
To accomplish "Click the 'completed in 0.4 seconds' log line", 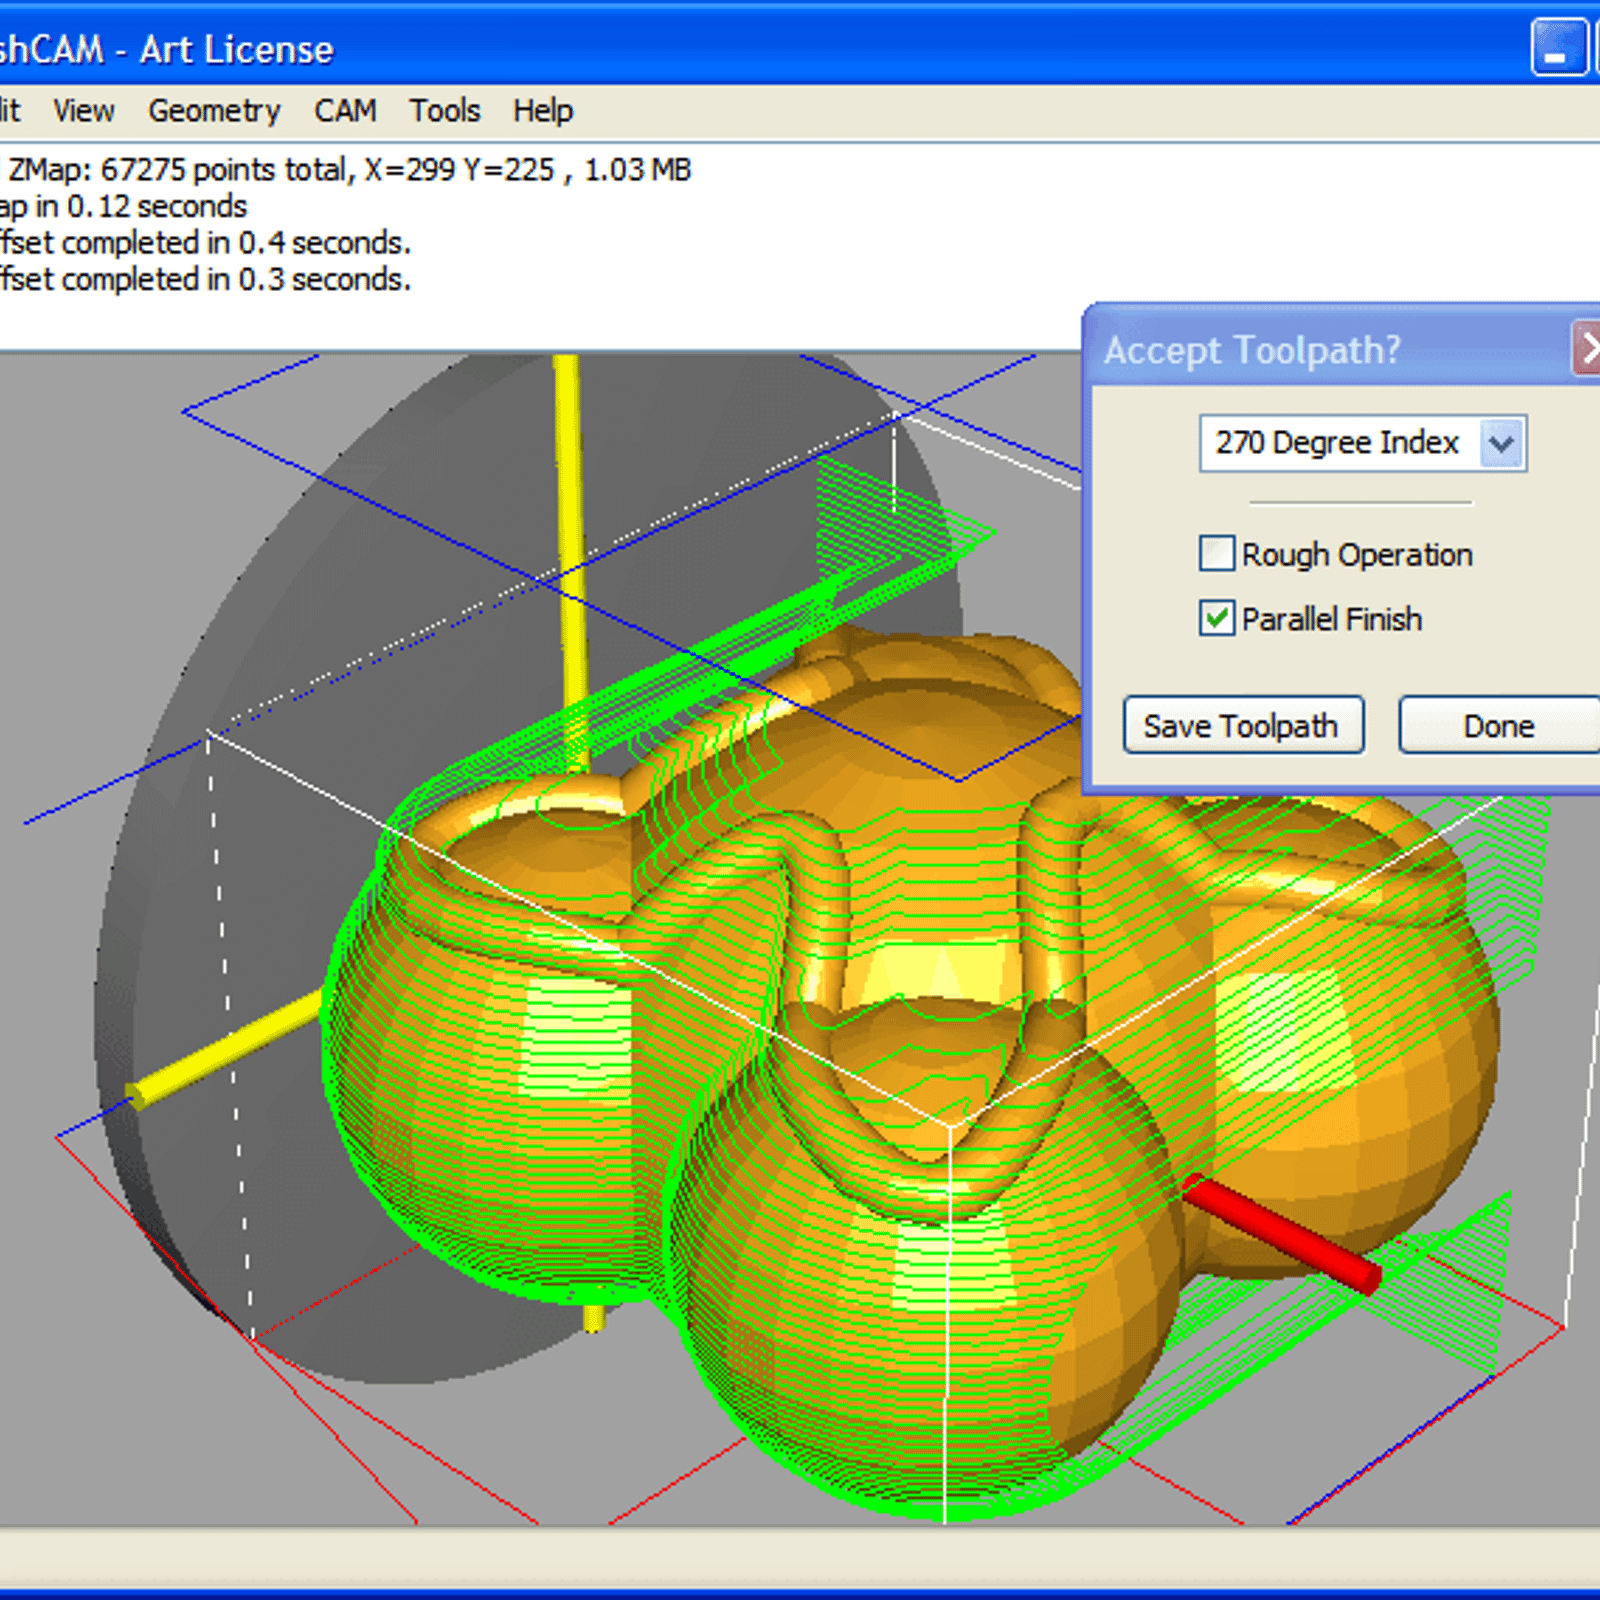I will (205, 243).
